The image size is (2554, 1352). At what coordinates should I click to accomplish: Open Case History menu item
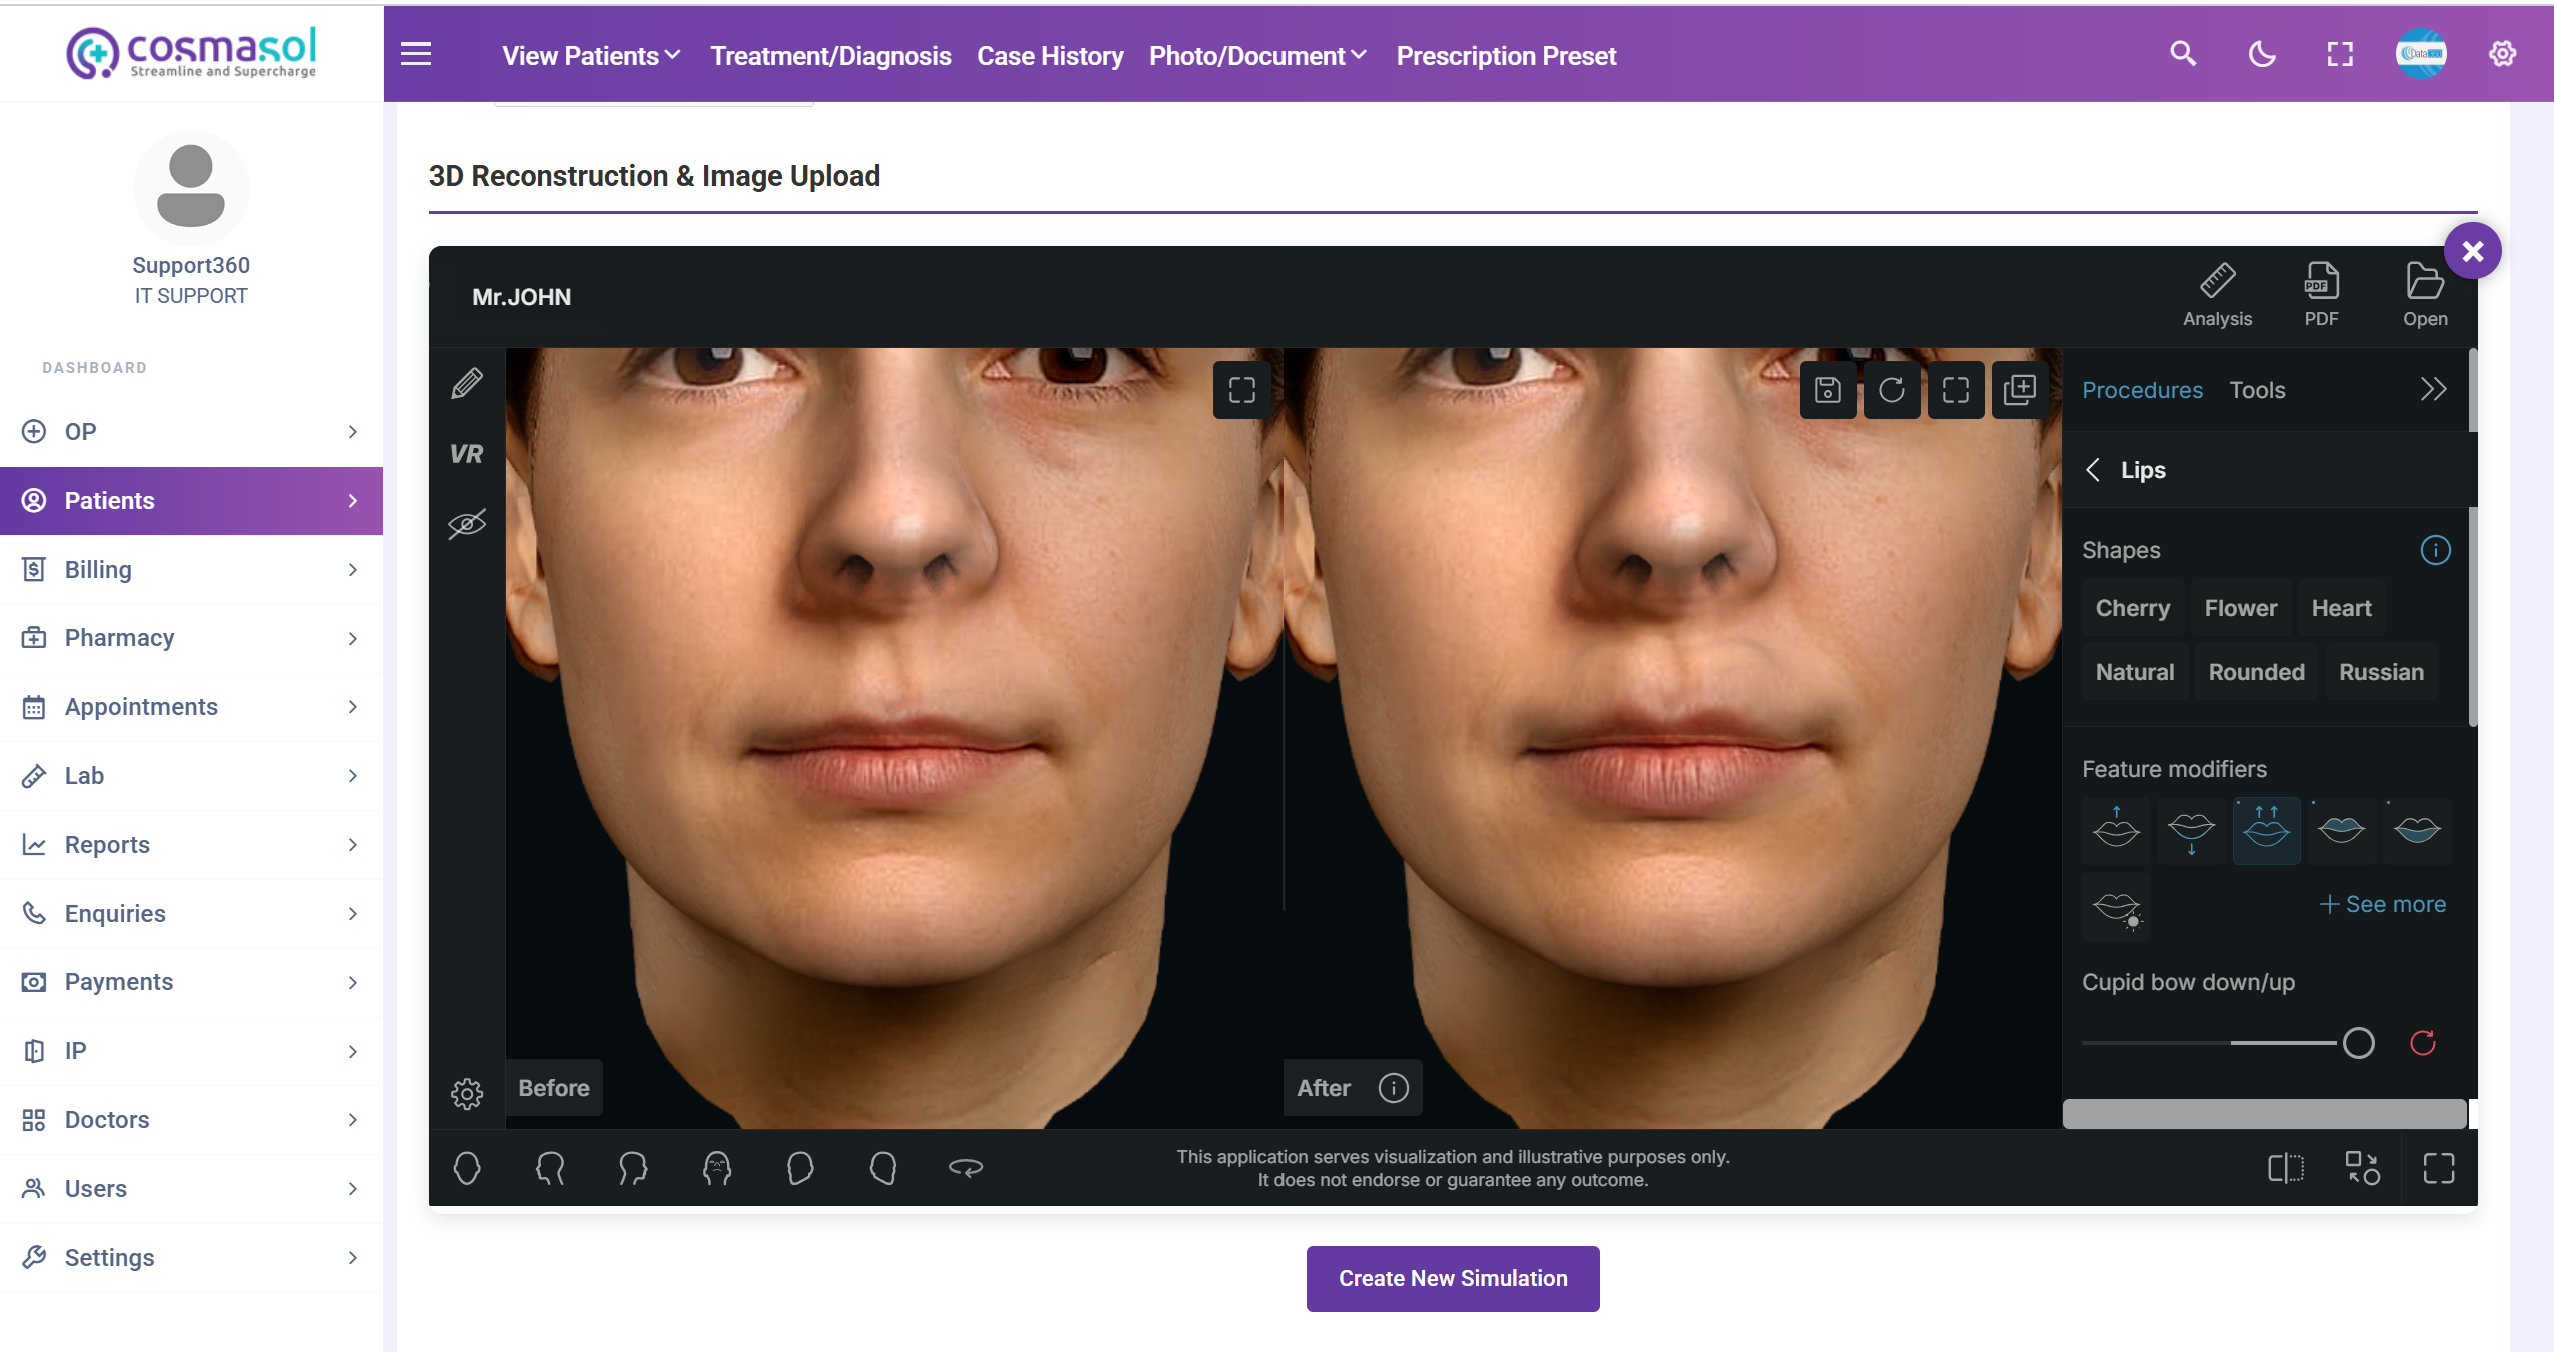(1049, 56)
